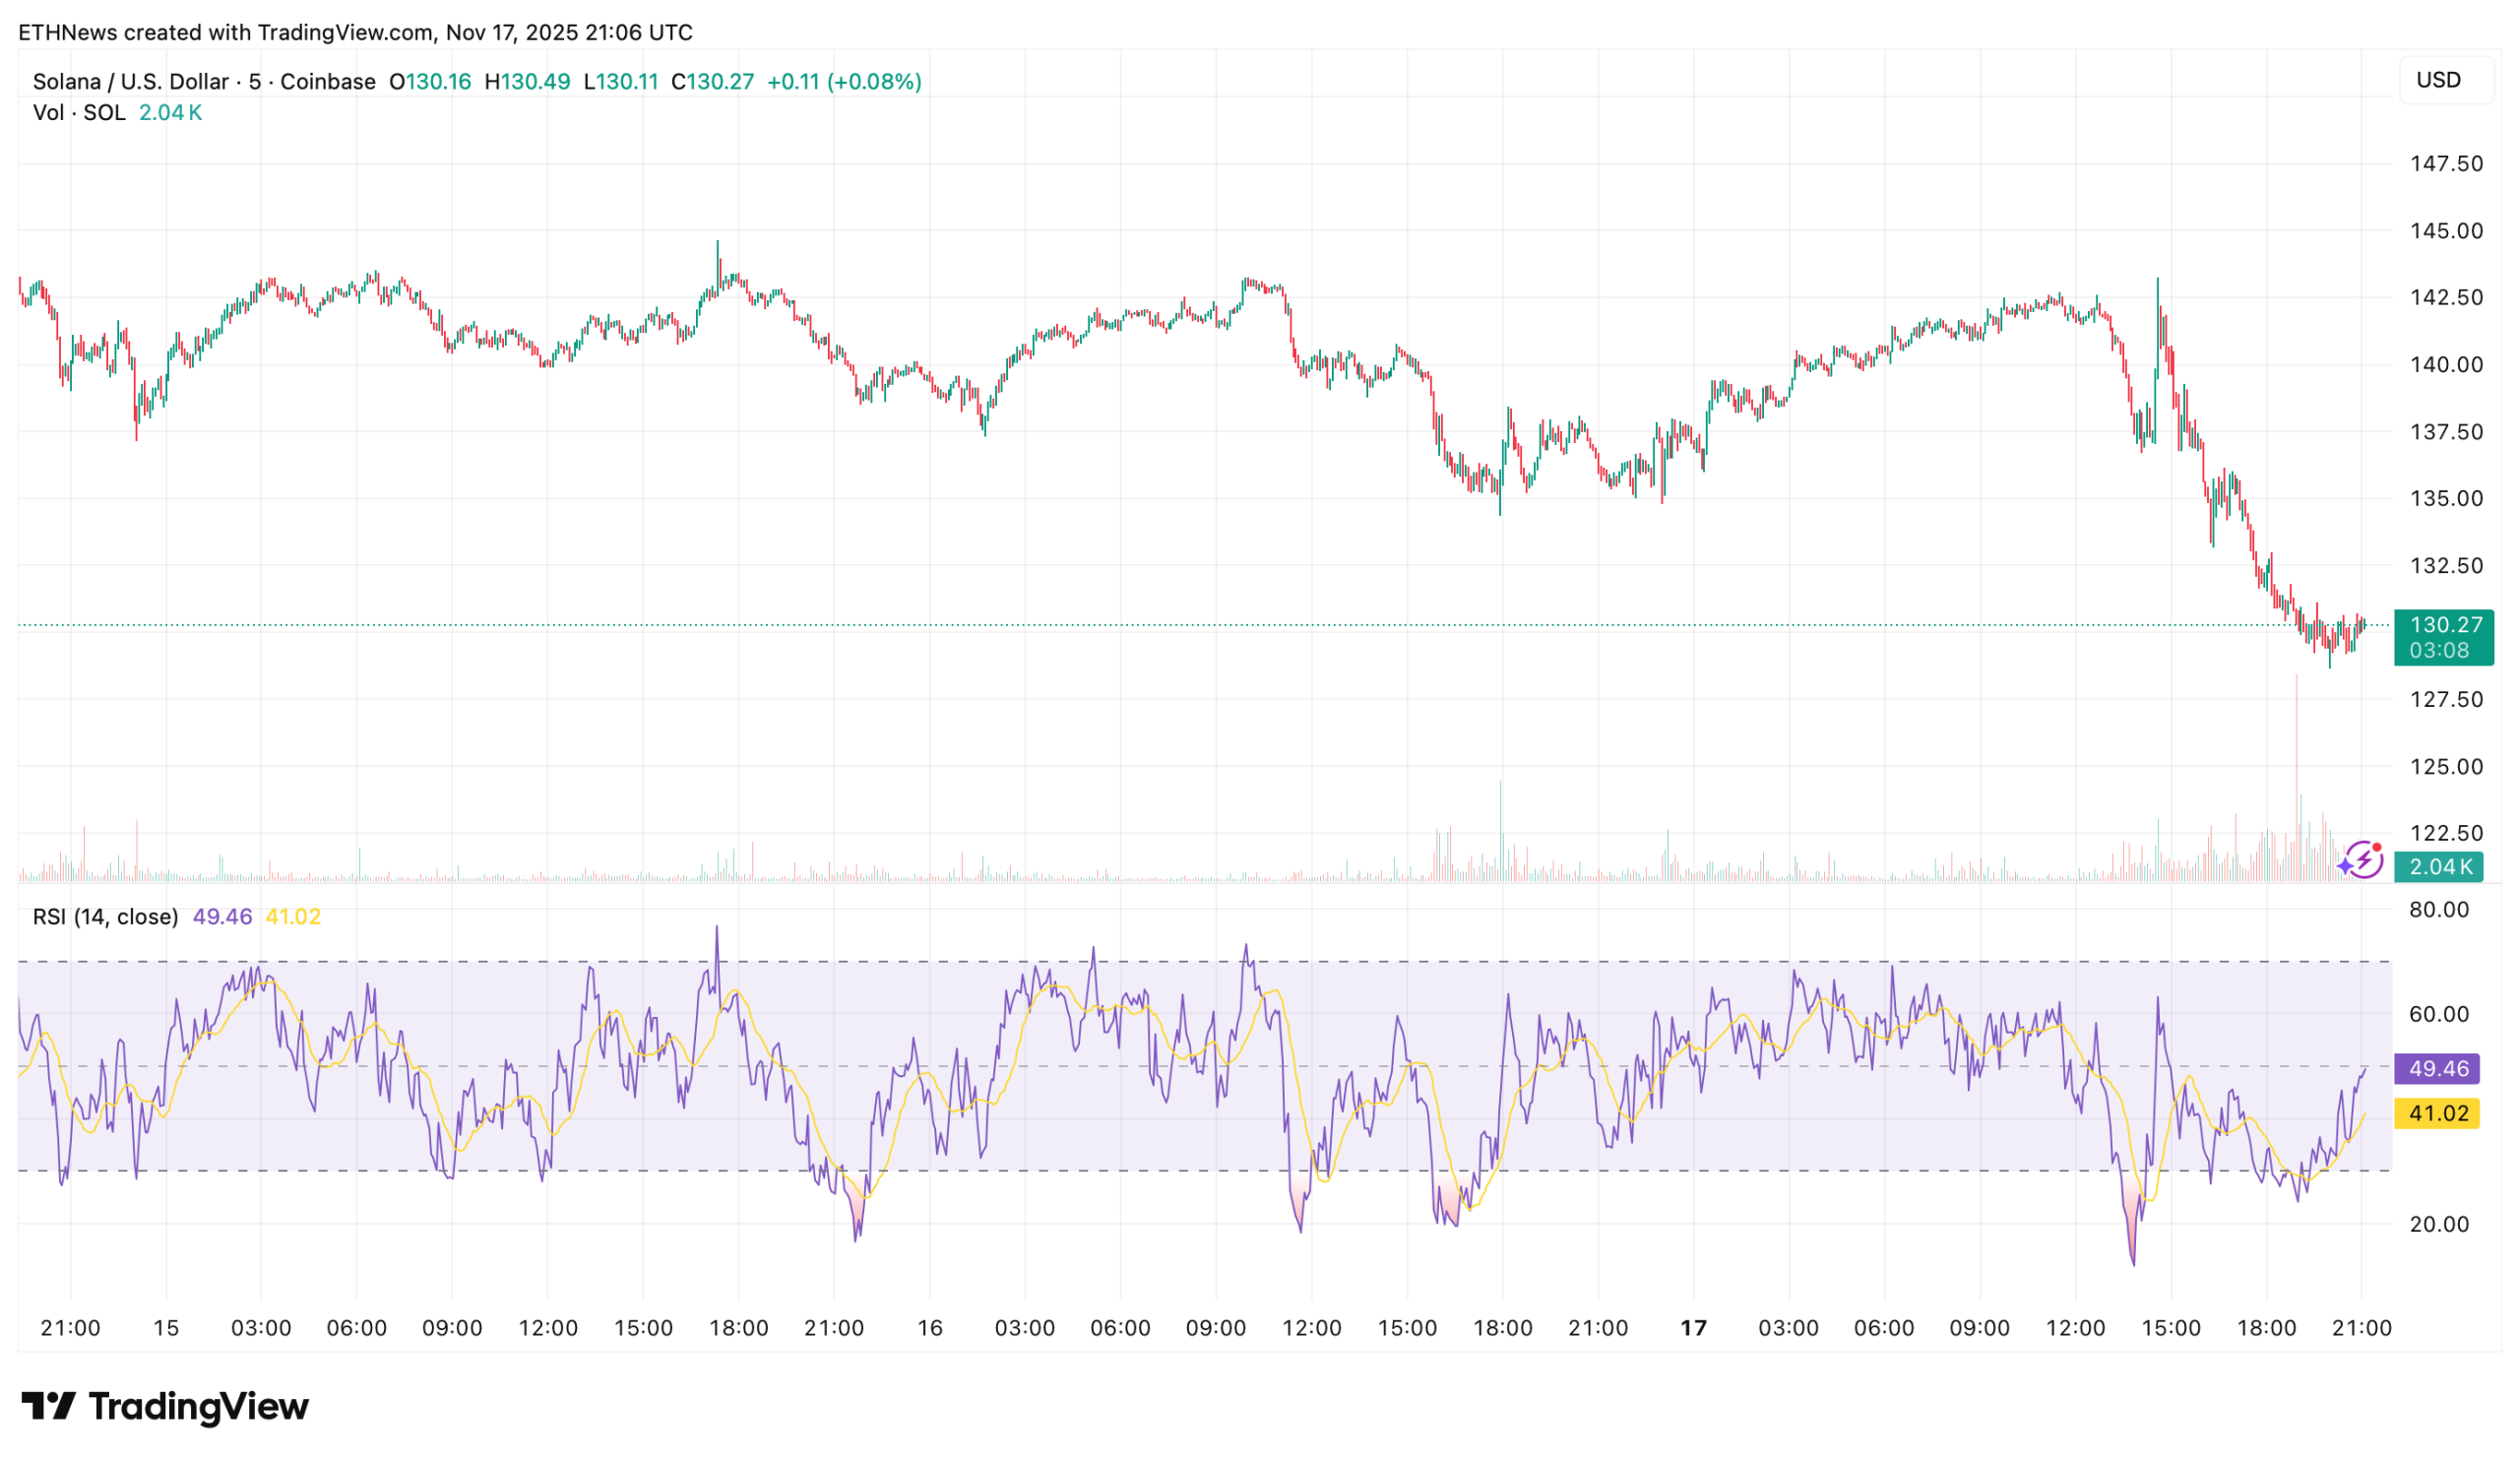Viewport: 2520px width, 1461px height.
Task: Click the 80.00 level on RSI scale
Action: coord(2439,910)
